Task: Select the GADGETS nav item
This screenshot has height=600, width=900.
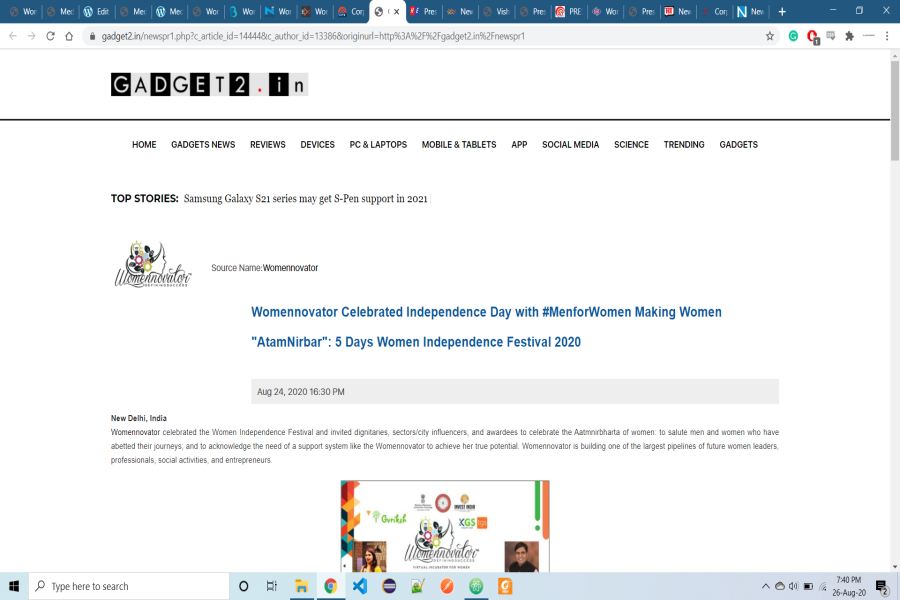Action: pyautogui.click(x=739, y=145)
